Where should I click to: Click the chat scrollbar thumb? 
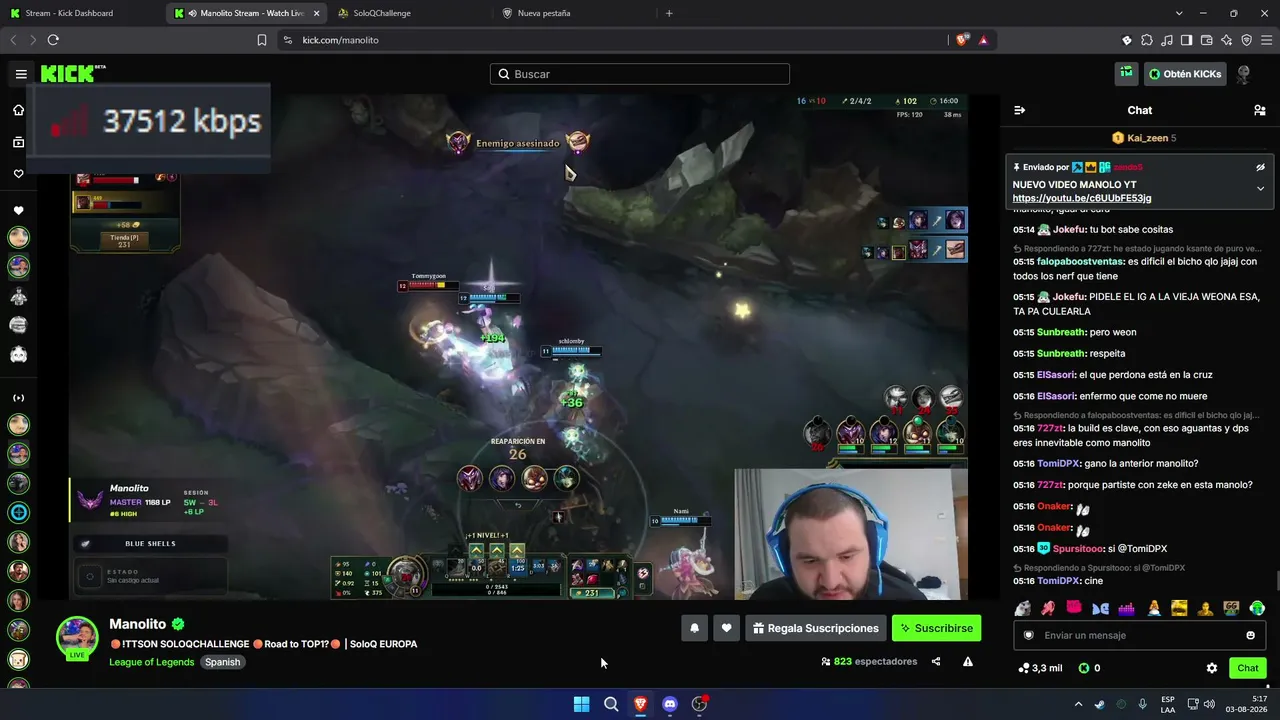click(x=1277, y=581)
